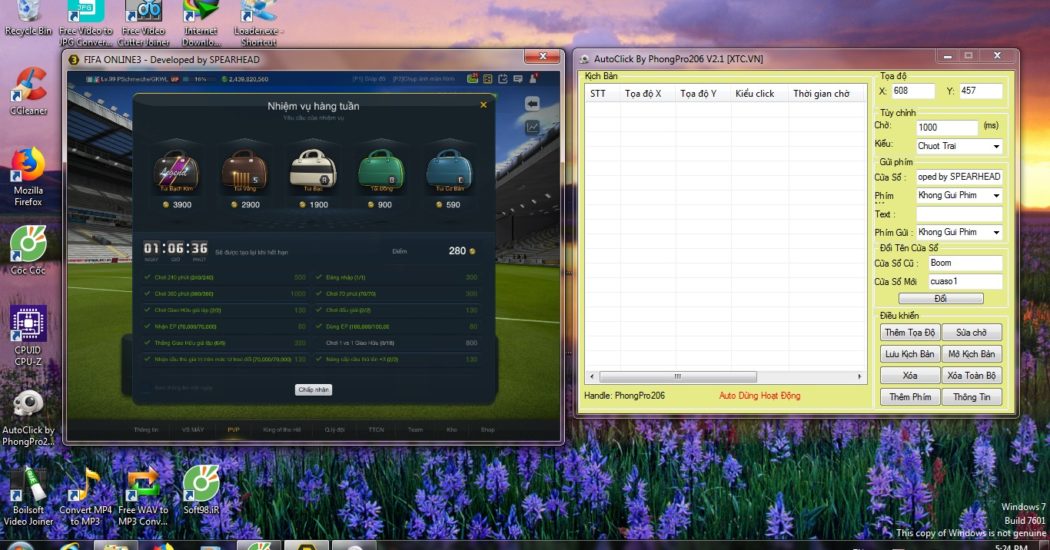Click the X coordinate field showing 608
This screenshot has height=550, width=1050.
click(913, 91)
